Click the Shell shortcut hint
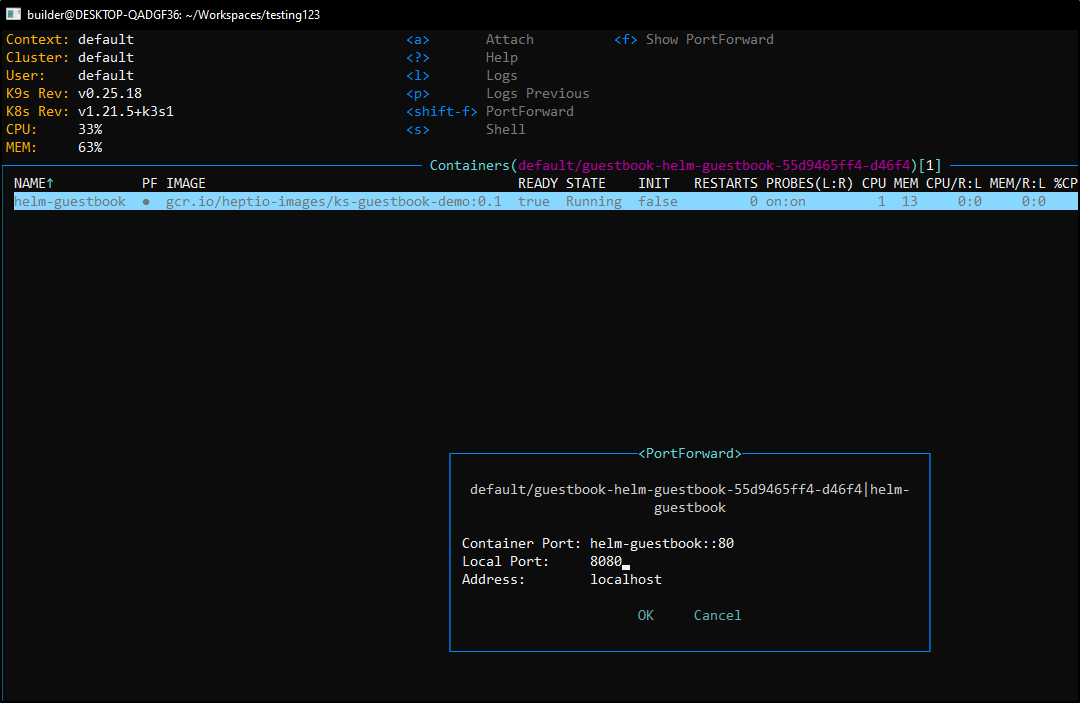 [x=466, y=129]
